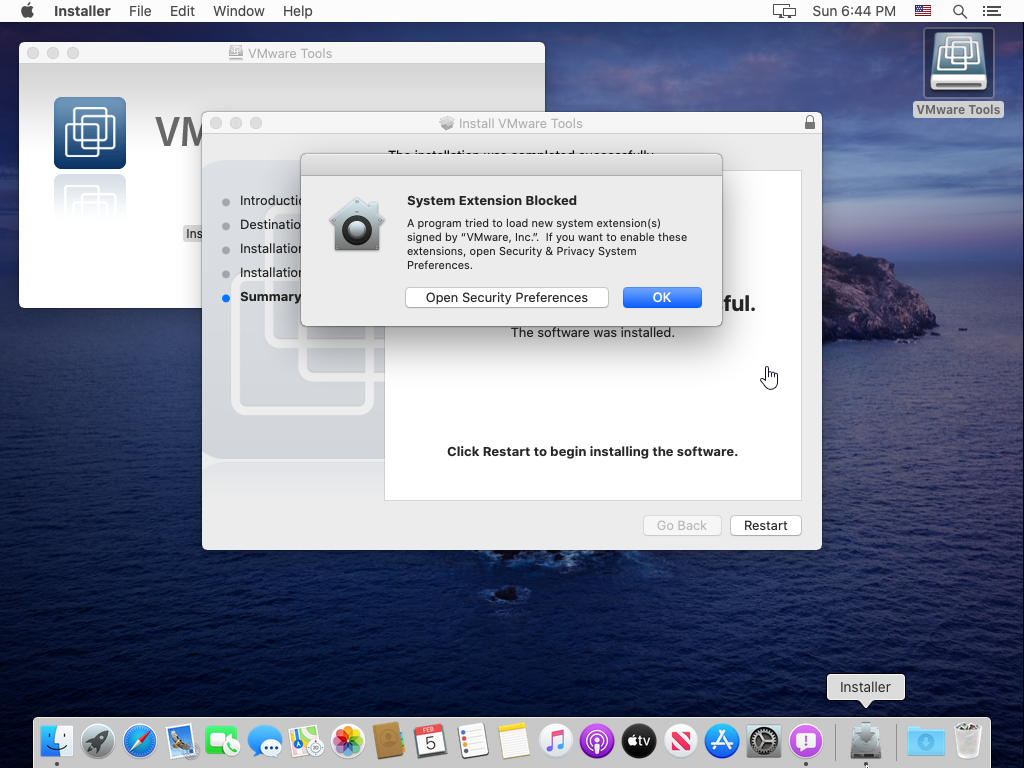Click the Installer icon in the Dock
This screenshot has width=1024, height=768.
865,741
